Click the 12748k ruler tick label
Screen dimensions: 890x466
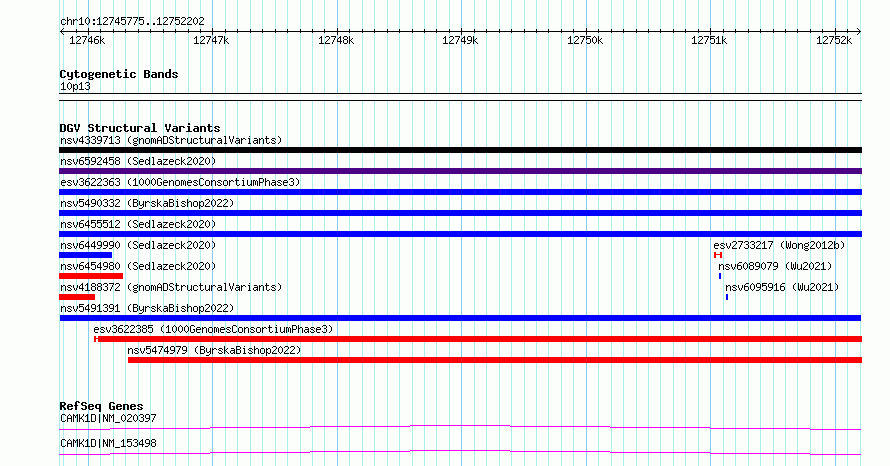336,40
